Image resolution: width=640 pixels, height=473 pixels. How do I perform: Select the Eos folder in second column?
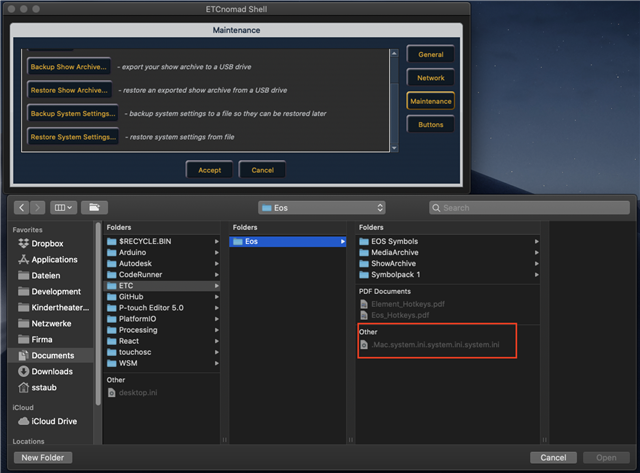click(287, 241)
